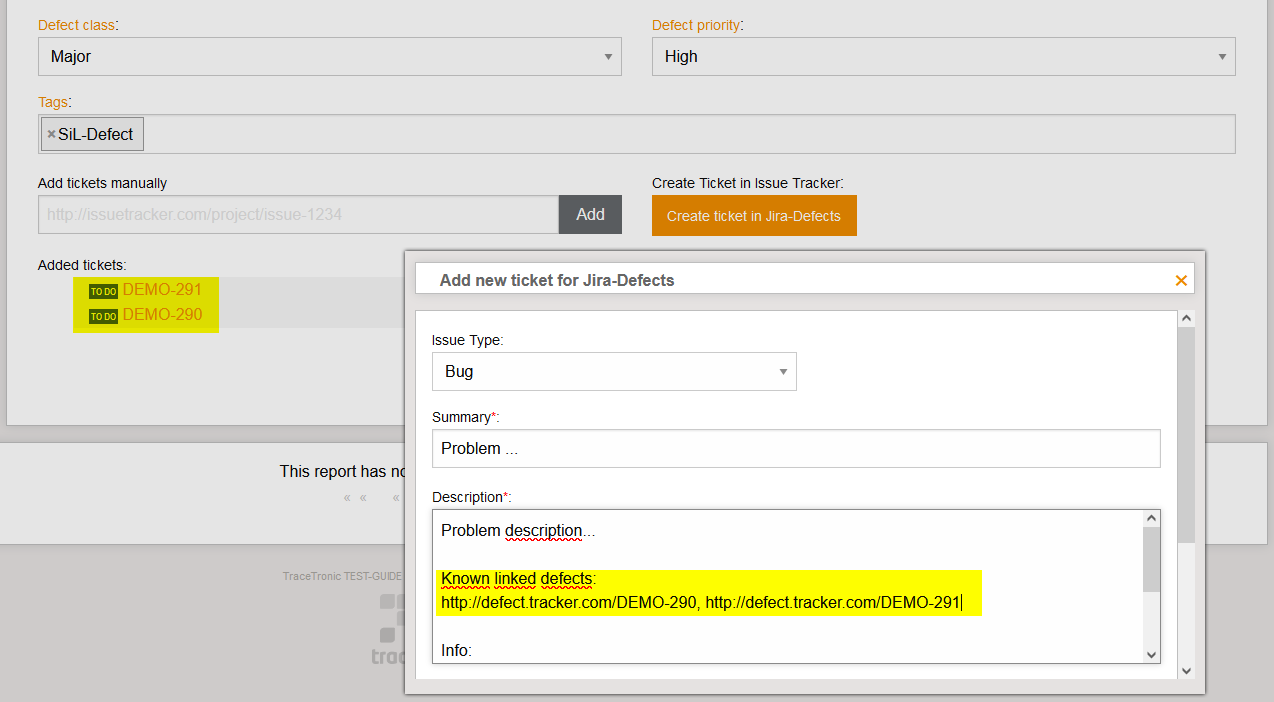Screen dimensions: 1274x702
Task: Open the Issue Type dropdown showing Bug
Action: pos(613,371)
